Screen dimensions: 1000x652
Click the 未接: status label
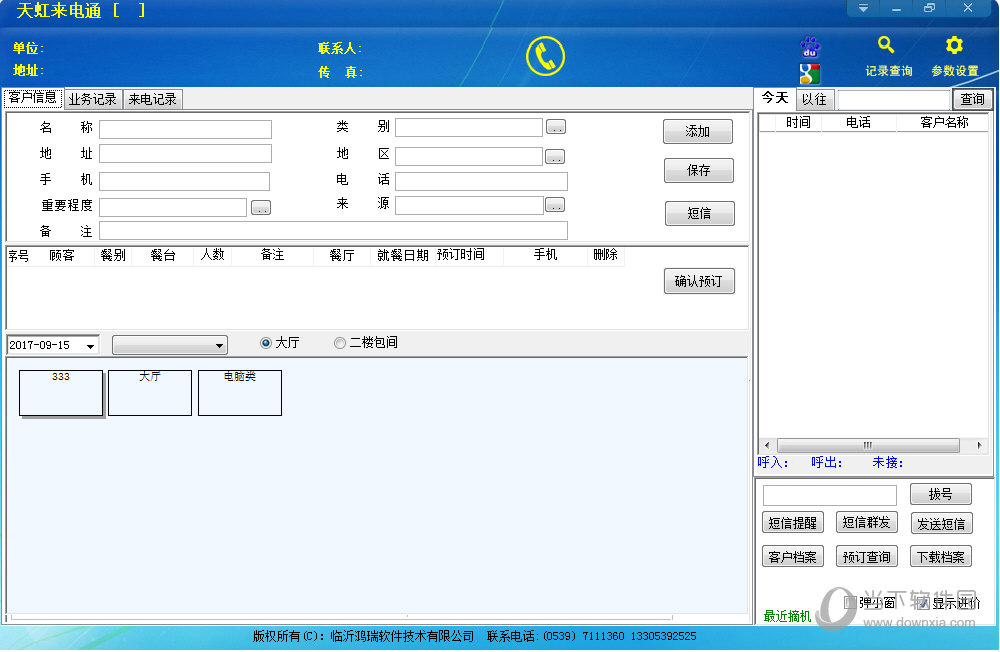click(888, 463)
